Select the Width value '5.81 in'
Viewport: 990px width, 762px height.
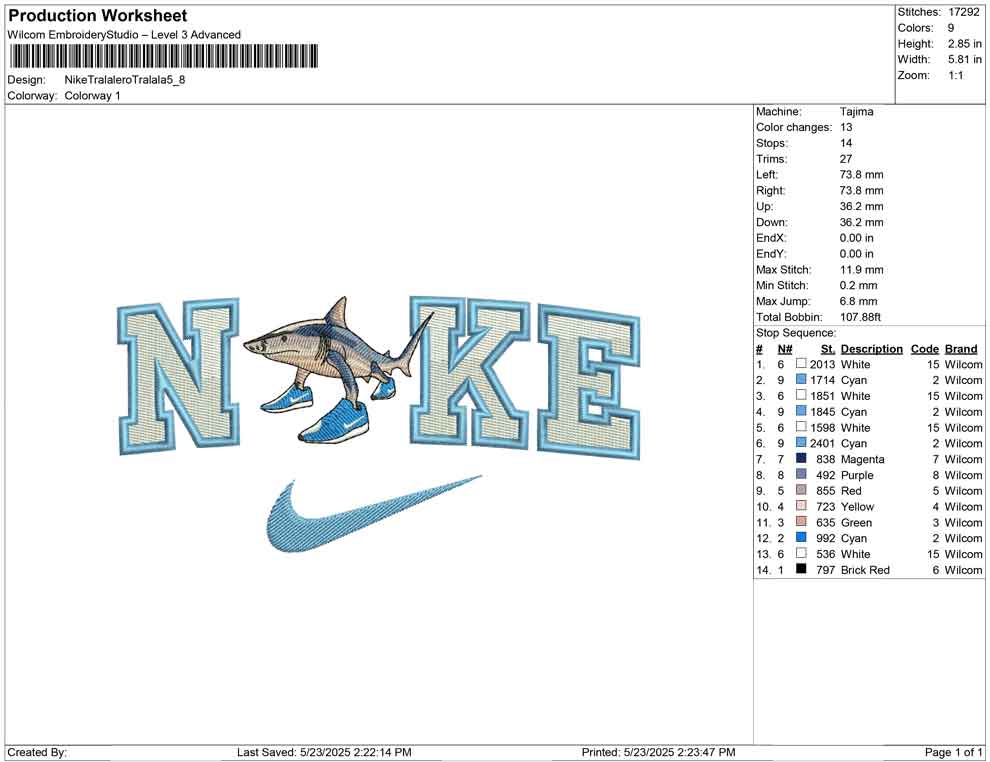[x=964, y=59]
